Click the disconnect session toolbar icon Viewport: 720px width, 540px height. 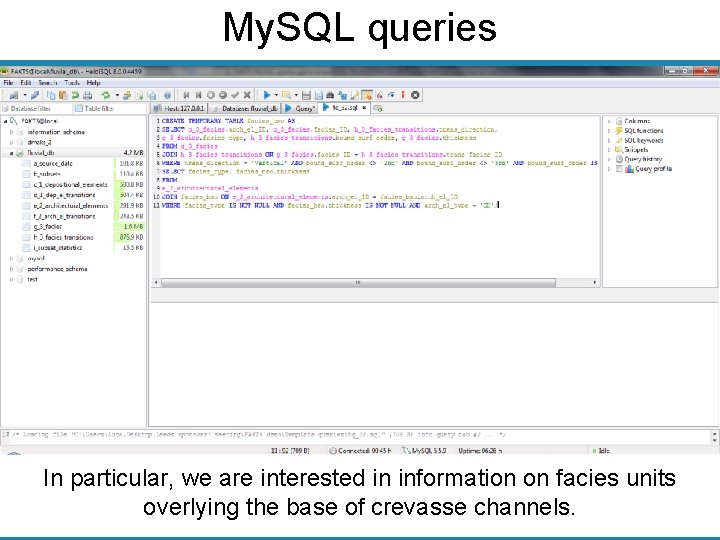tap(35, 95)
